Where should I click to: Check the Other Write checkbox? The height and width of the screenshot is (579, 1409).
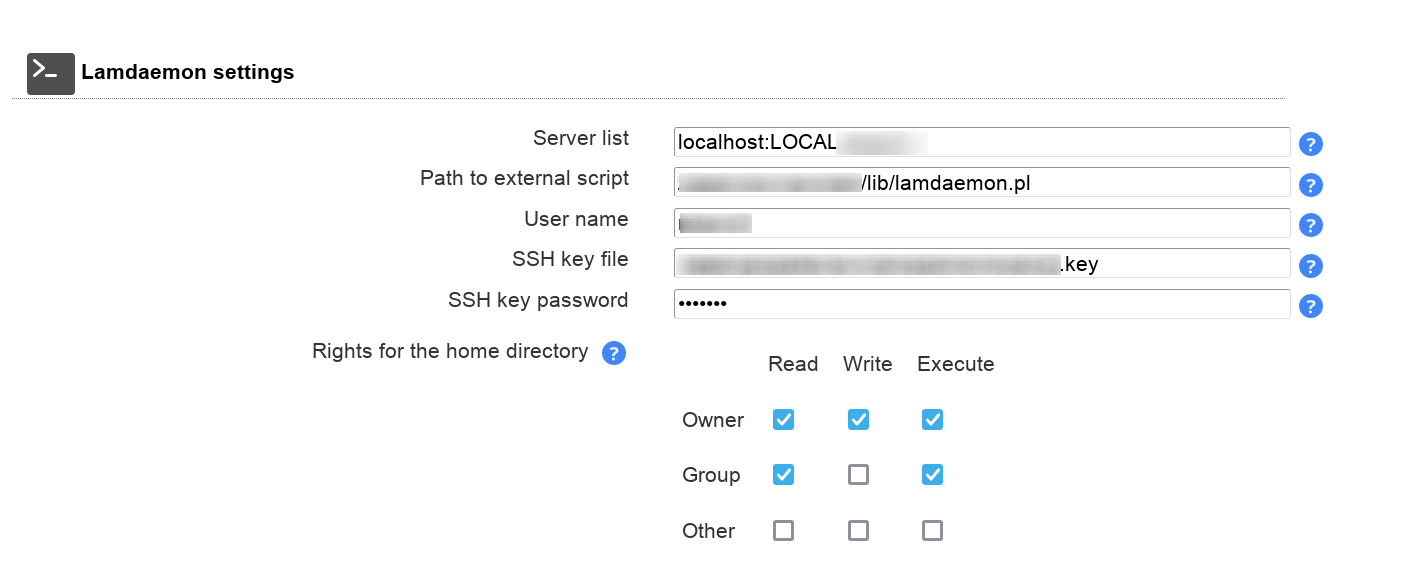pyautogui.click(x=858, y=530)
